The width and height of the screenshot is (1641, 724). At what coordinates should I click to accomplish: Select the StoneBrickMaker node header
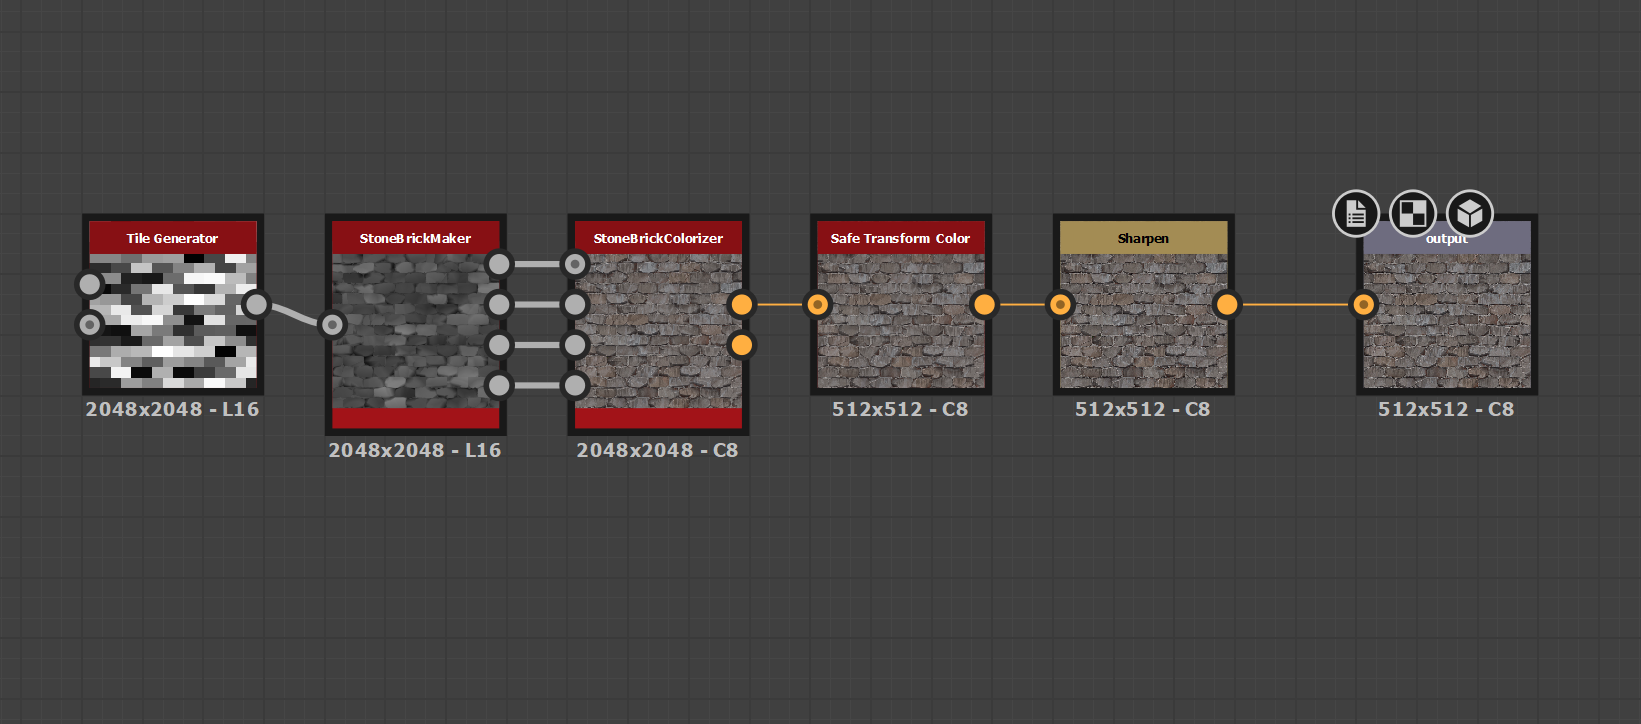[x=415, y=238]
